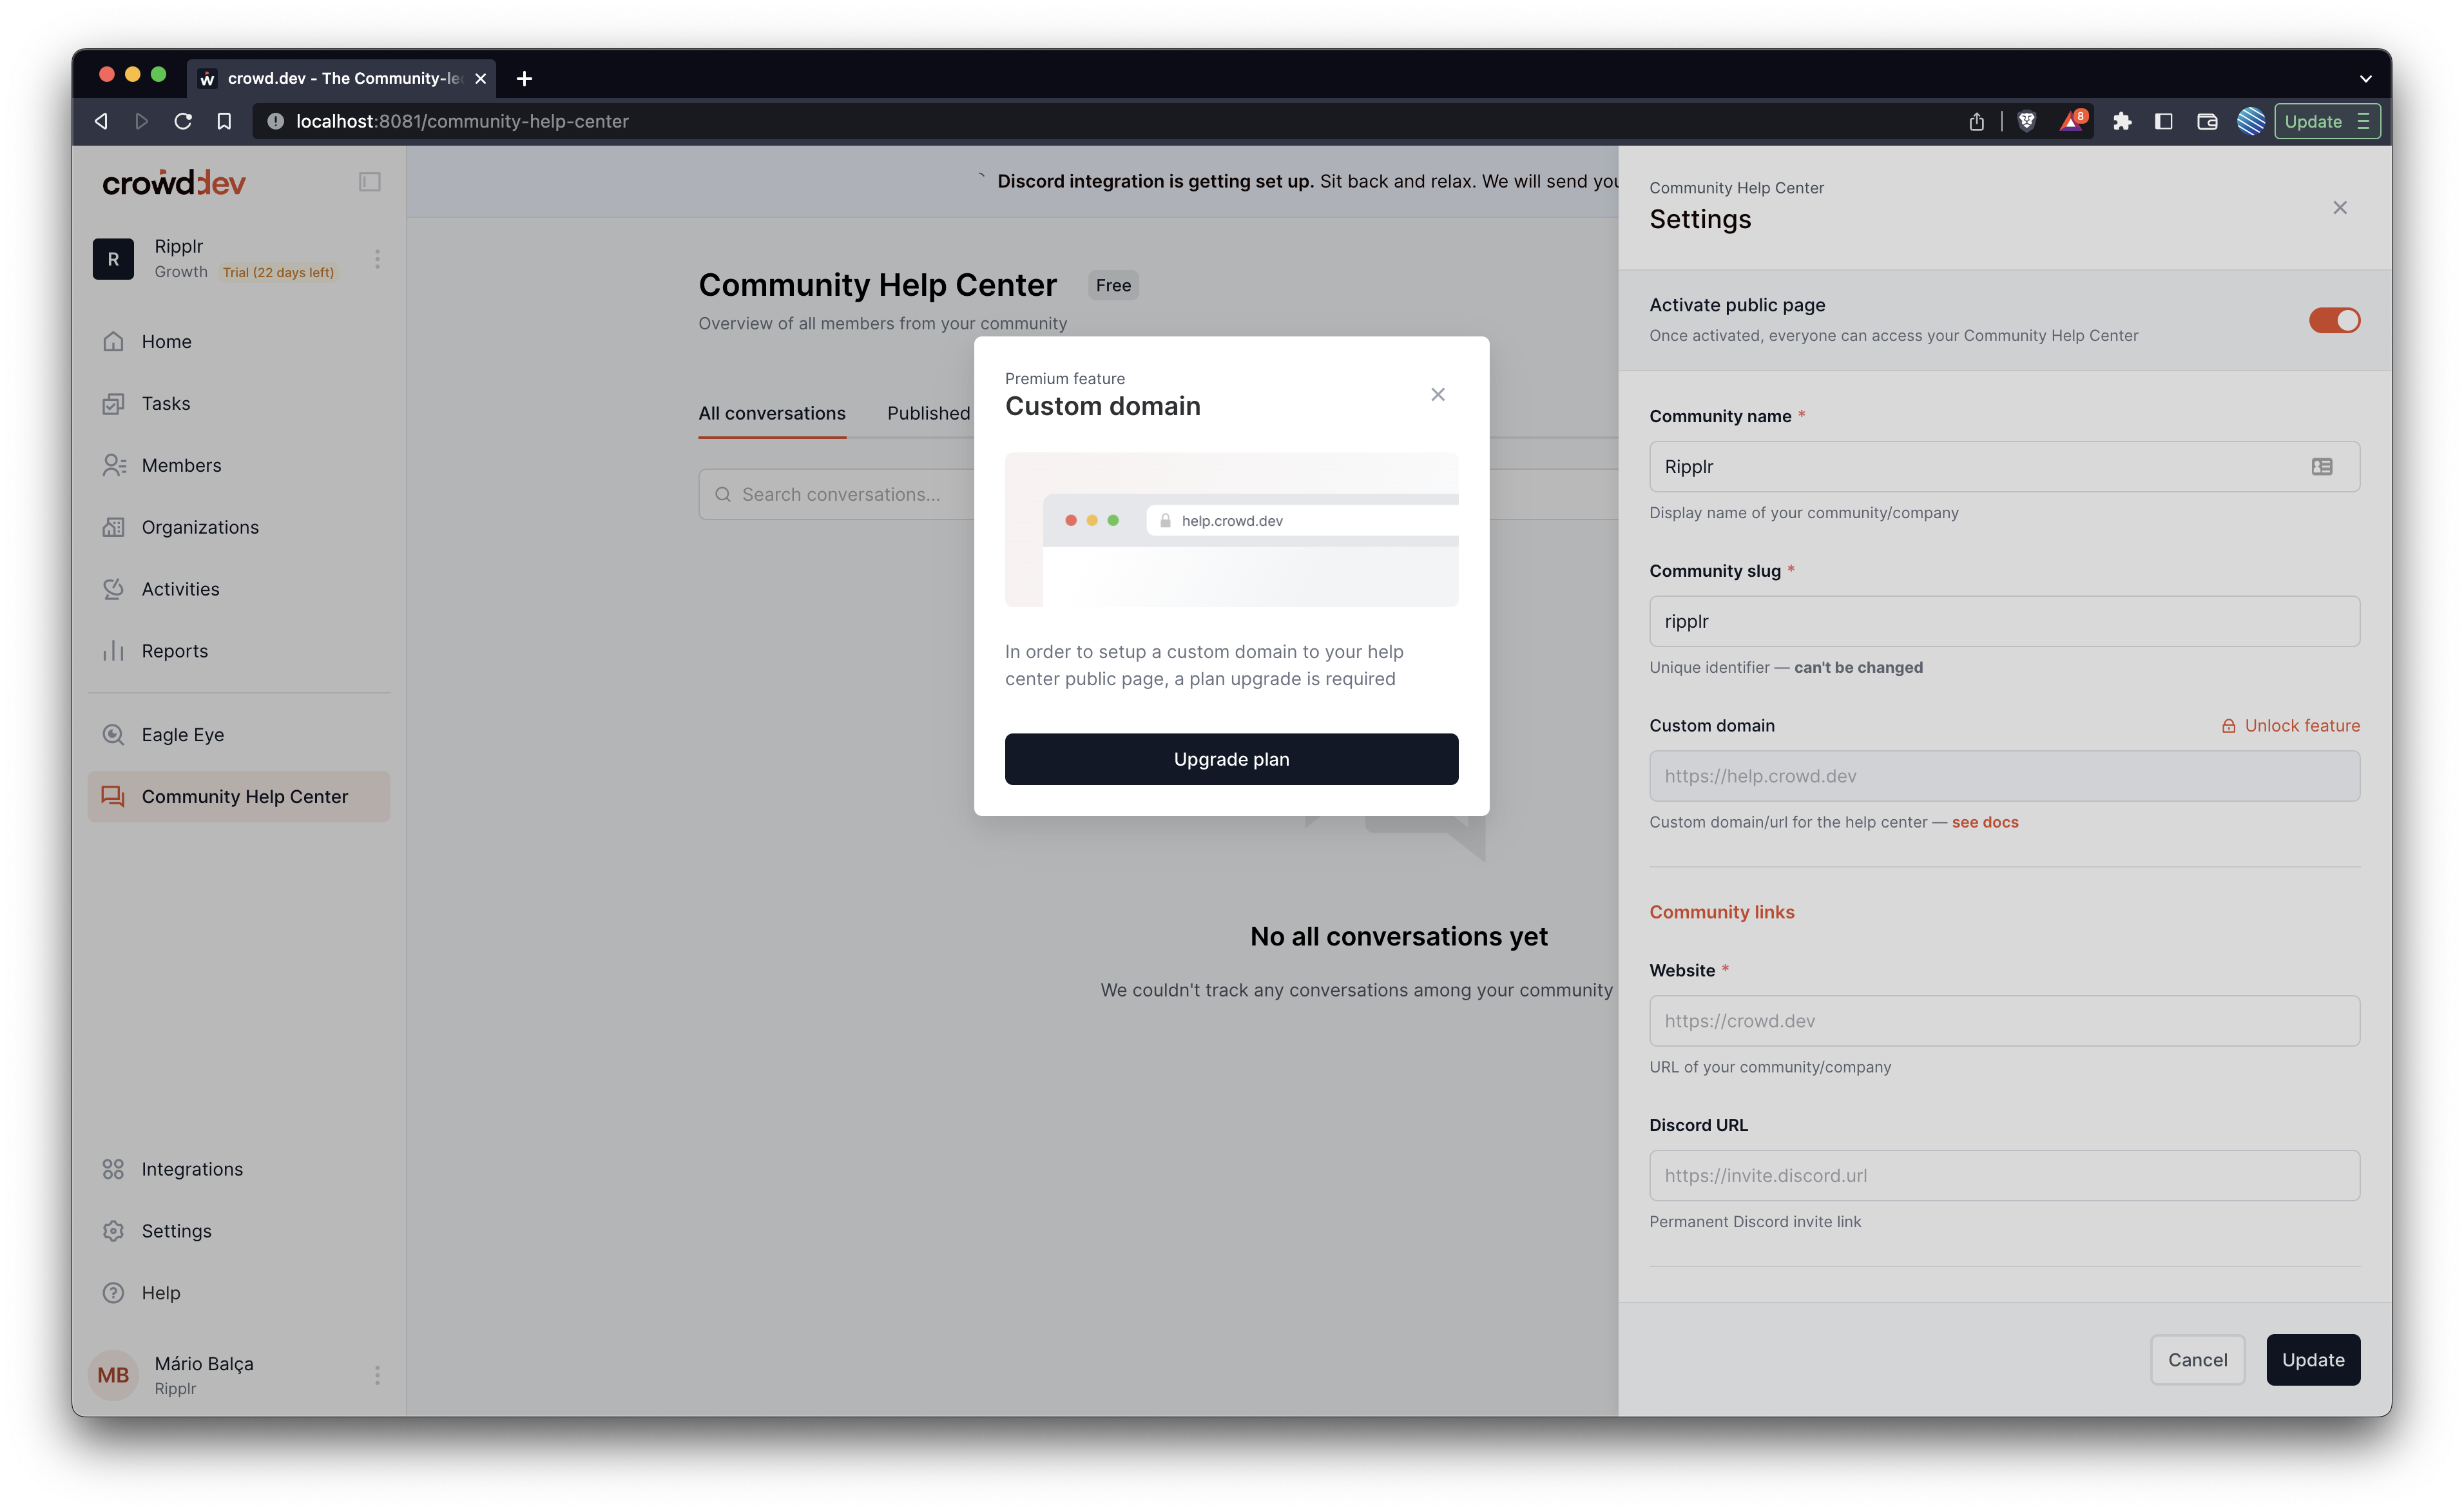
Task: Open Members from the sidebar
Action: [x=181, y=465]
